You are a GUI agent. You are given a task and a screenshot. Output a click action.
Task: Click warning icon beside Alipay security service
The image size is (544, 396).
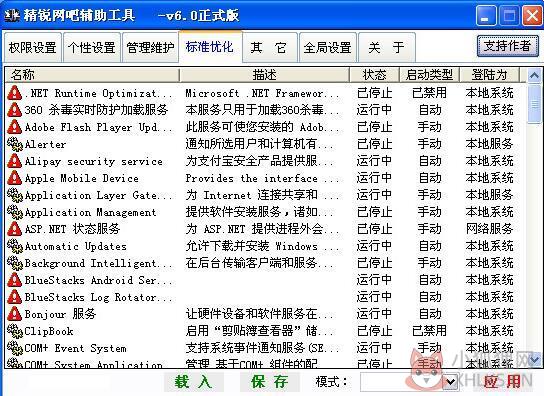tap(15, 161)
